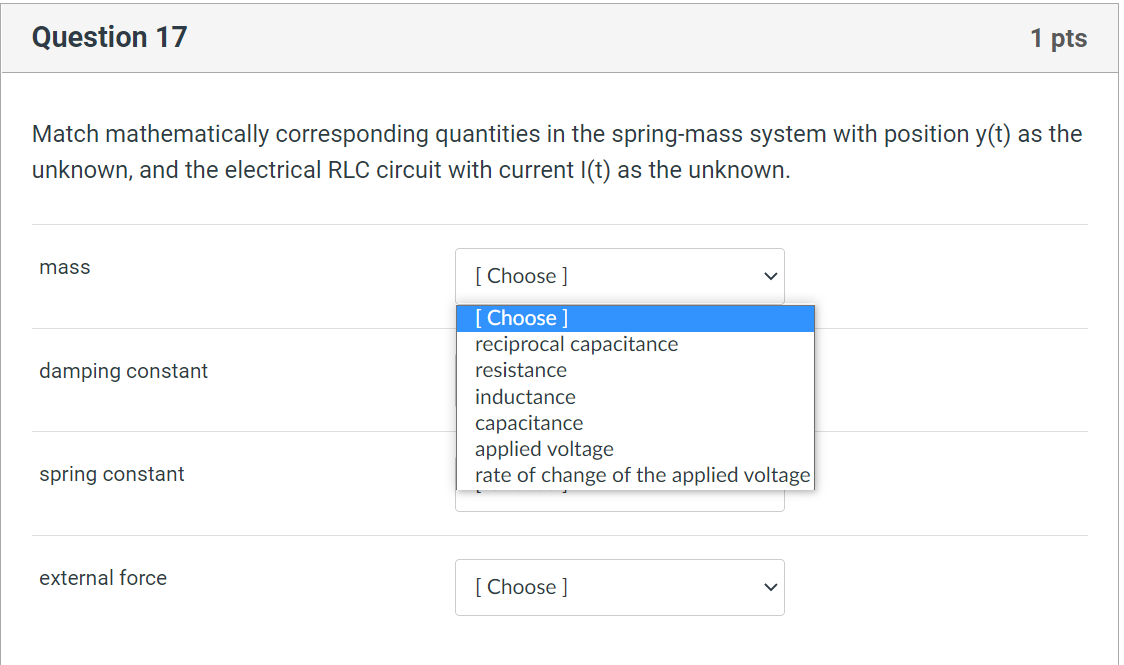The width and height of the screenshot is (1124, 665).
Task: Click the "1 pts" label
Action: click(x=1058, y=37)
